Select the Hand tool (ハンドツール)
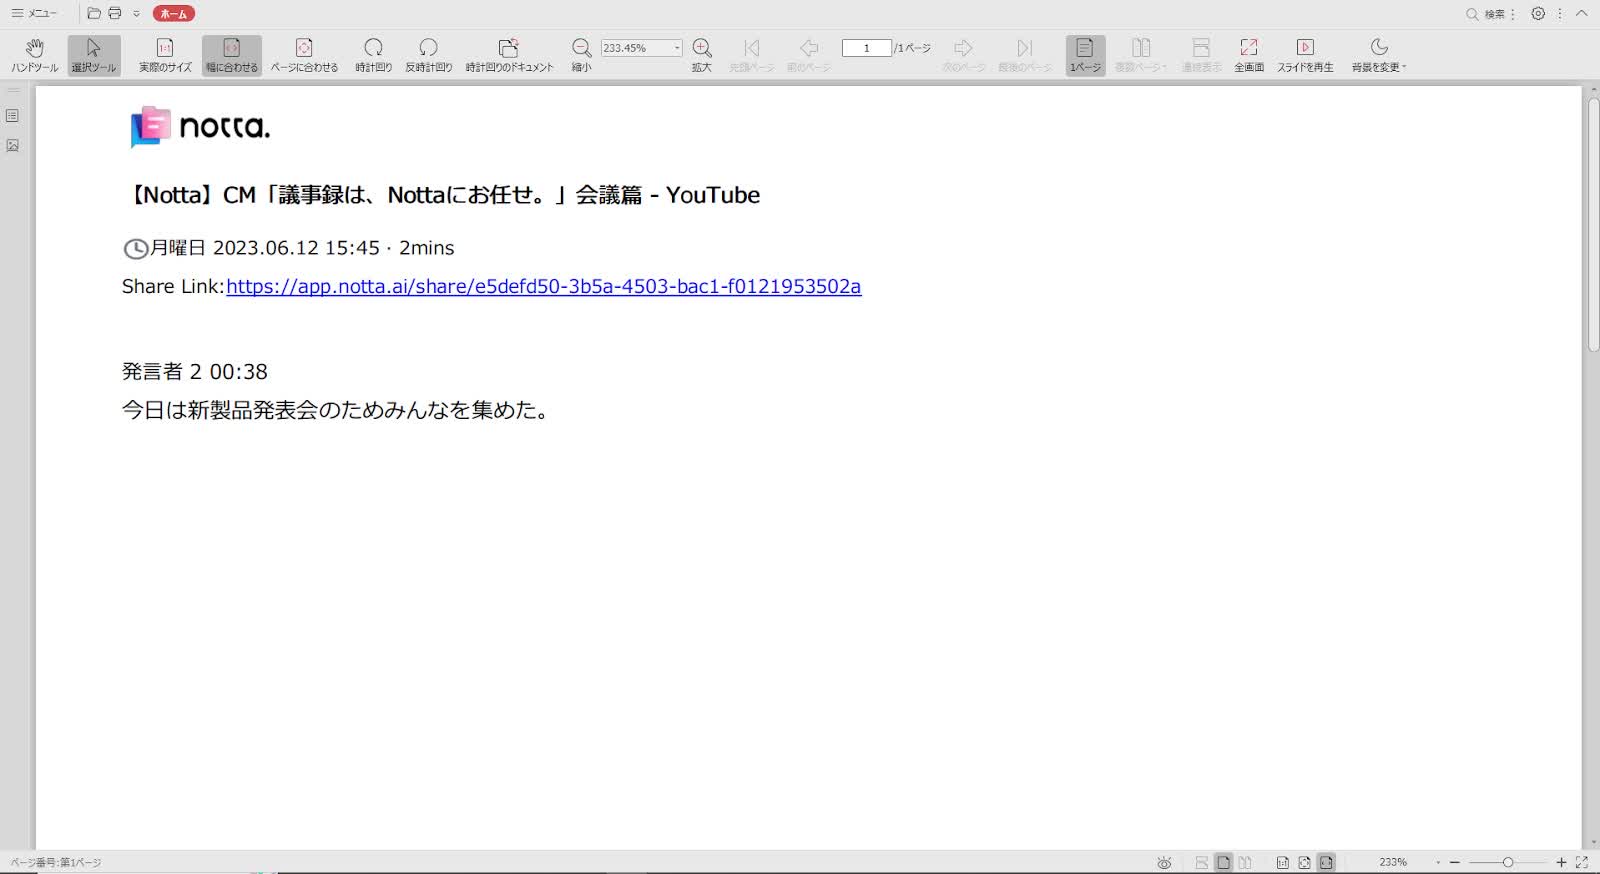Viewport: 1600px width, 874px height. [x=34, y=56]
